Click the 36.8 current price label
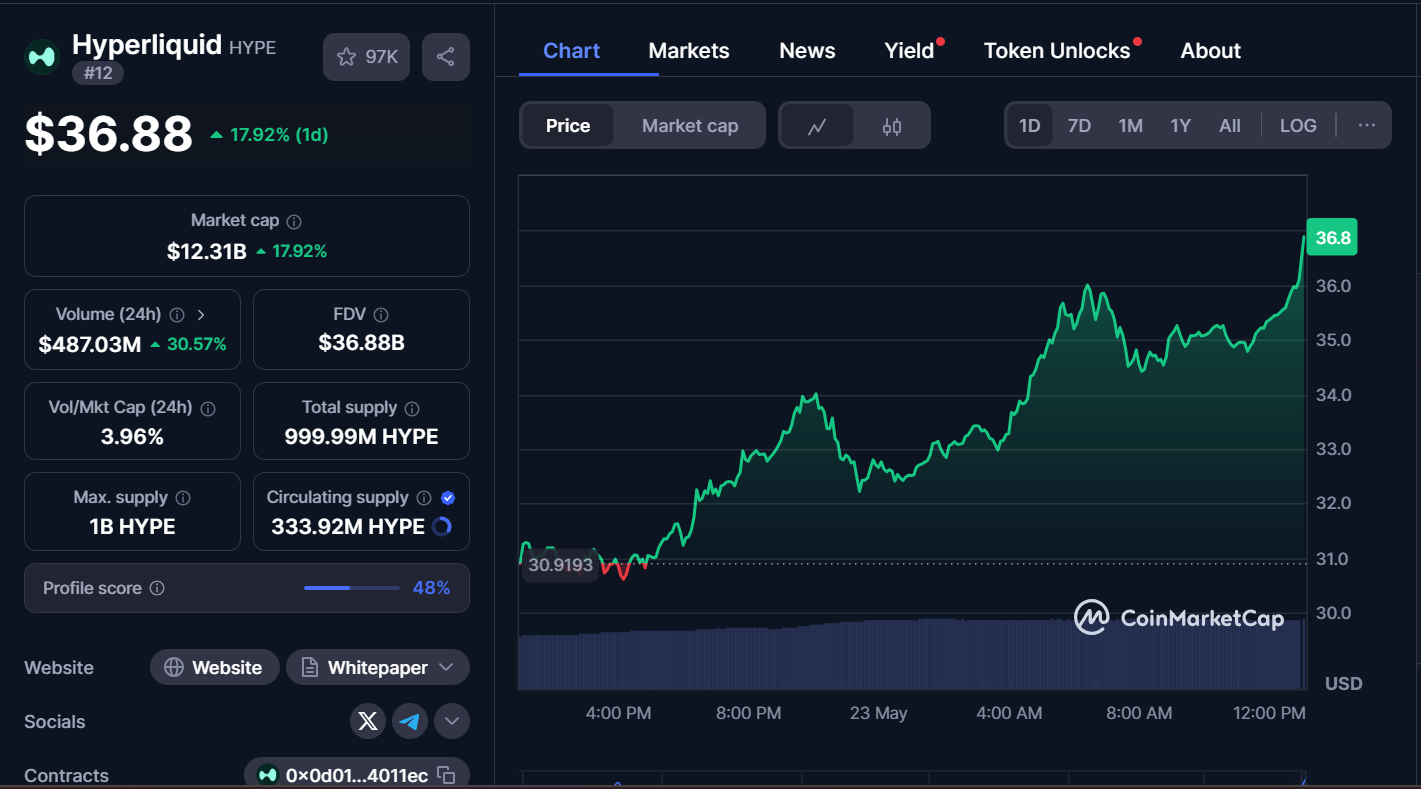 point(1332,237)
